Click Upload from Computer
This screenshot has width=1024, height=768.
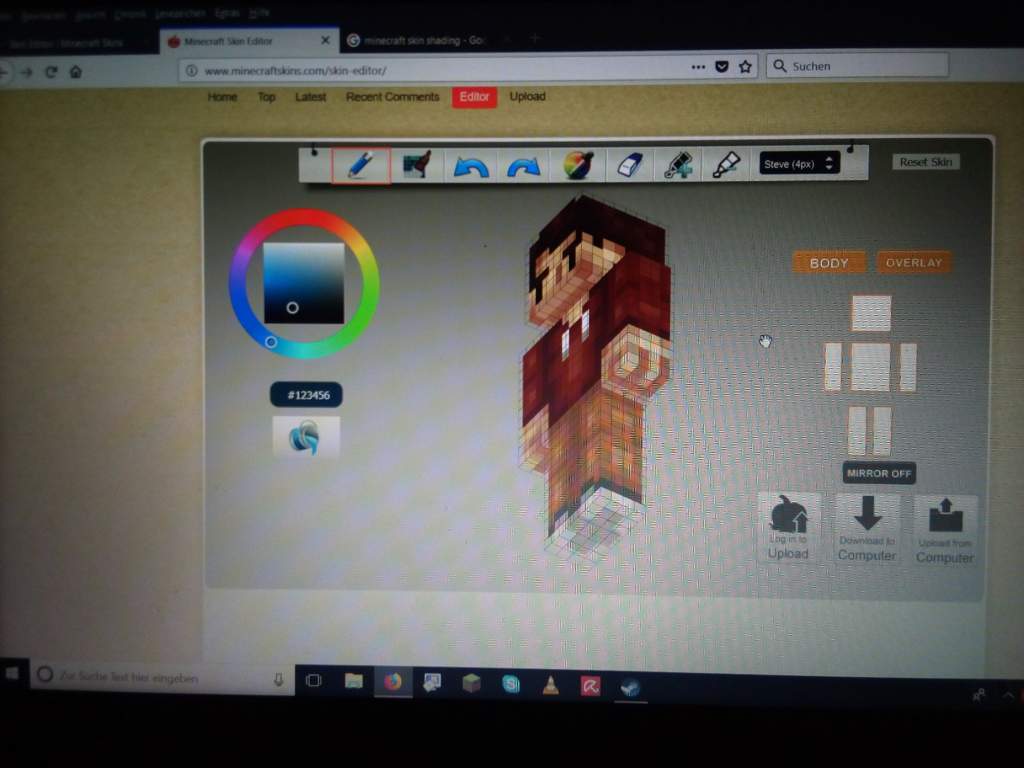tap(945, 530)
